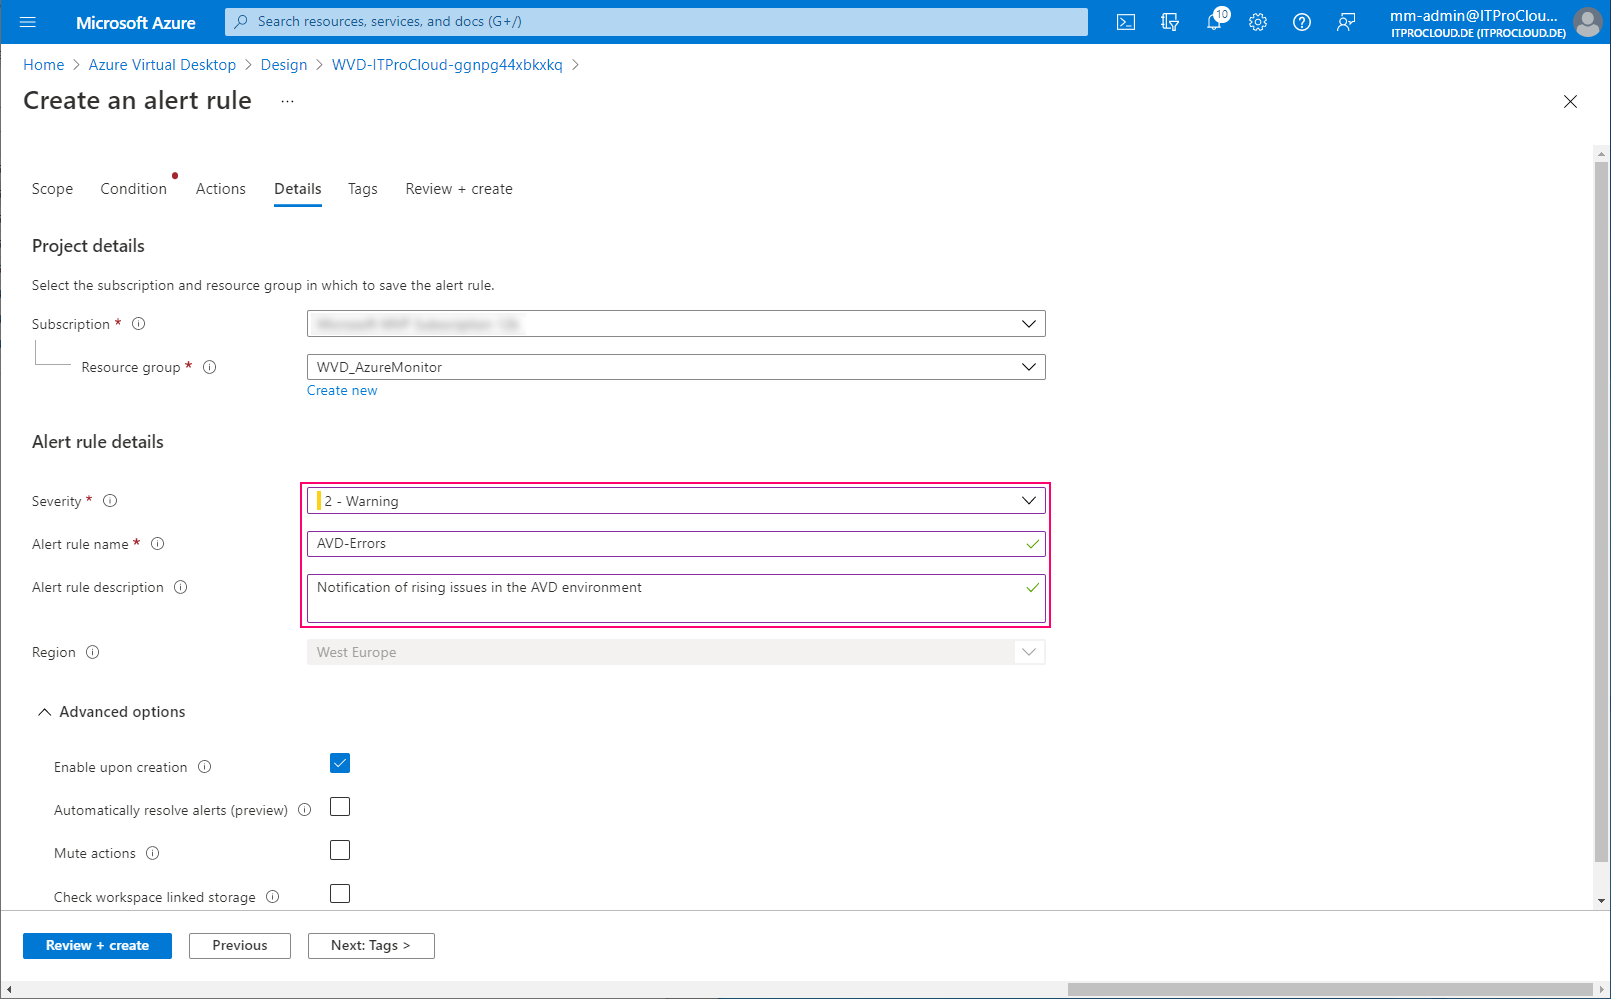The width and height of the screenshot is (1611, 999).
Task: Focus the top search resources field
Action: pyautogui.click(x=656, y=21)
